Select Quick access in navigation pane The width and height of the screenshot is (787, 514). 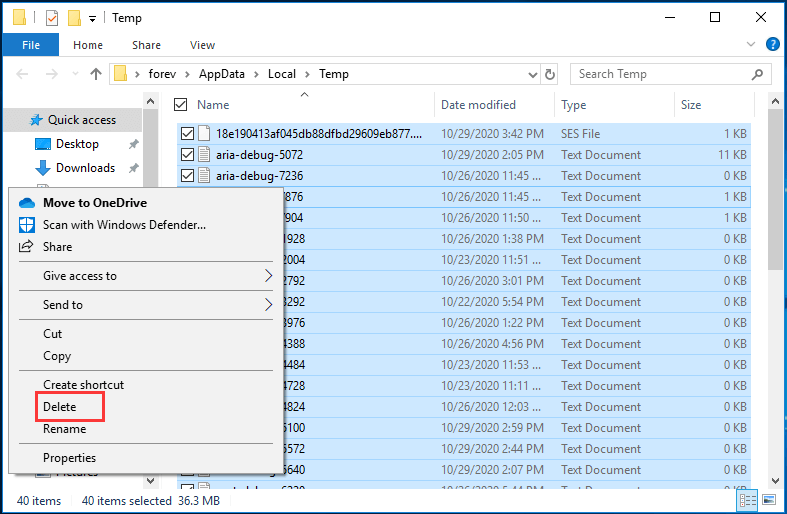(73, 120)
